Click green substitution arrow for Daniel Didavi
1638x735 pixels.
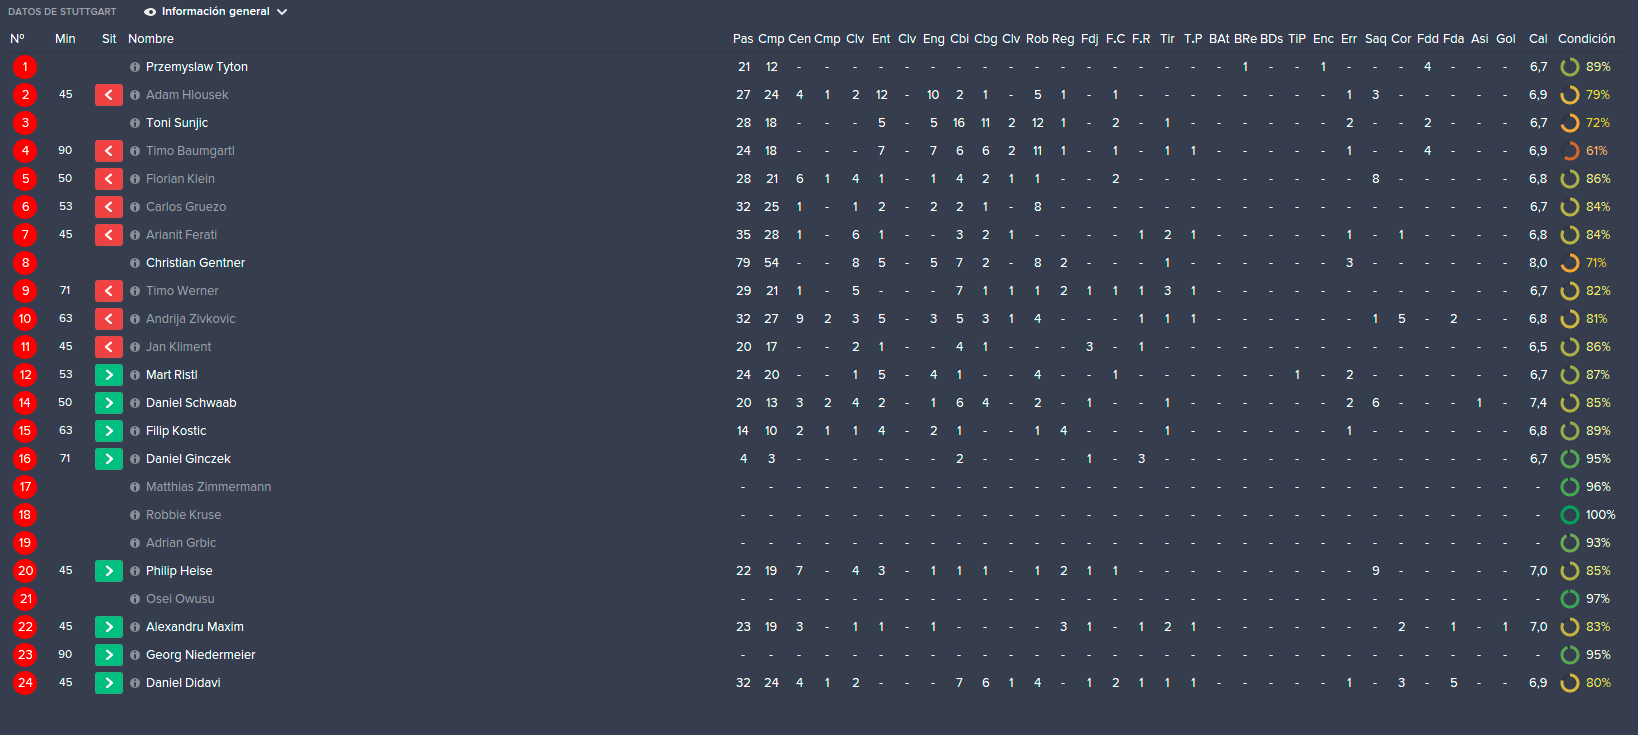(109, 683)
